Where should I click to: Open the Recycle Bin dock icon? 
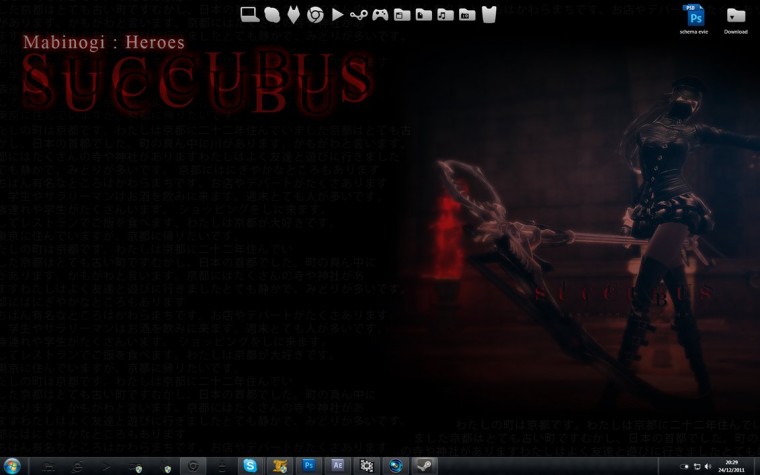coord(489,15)
